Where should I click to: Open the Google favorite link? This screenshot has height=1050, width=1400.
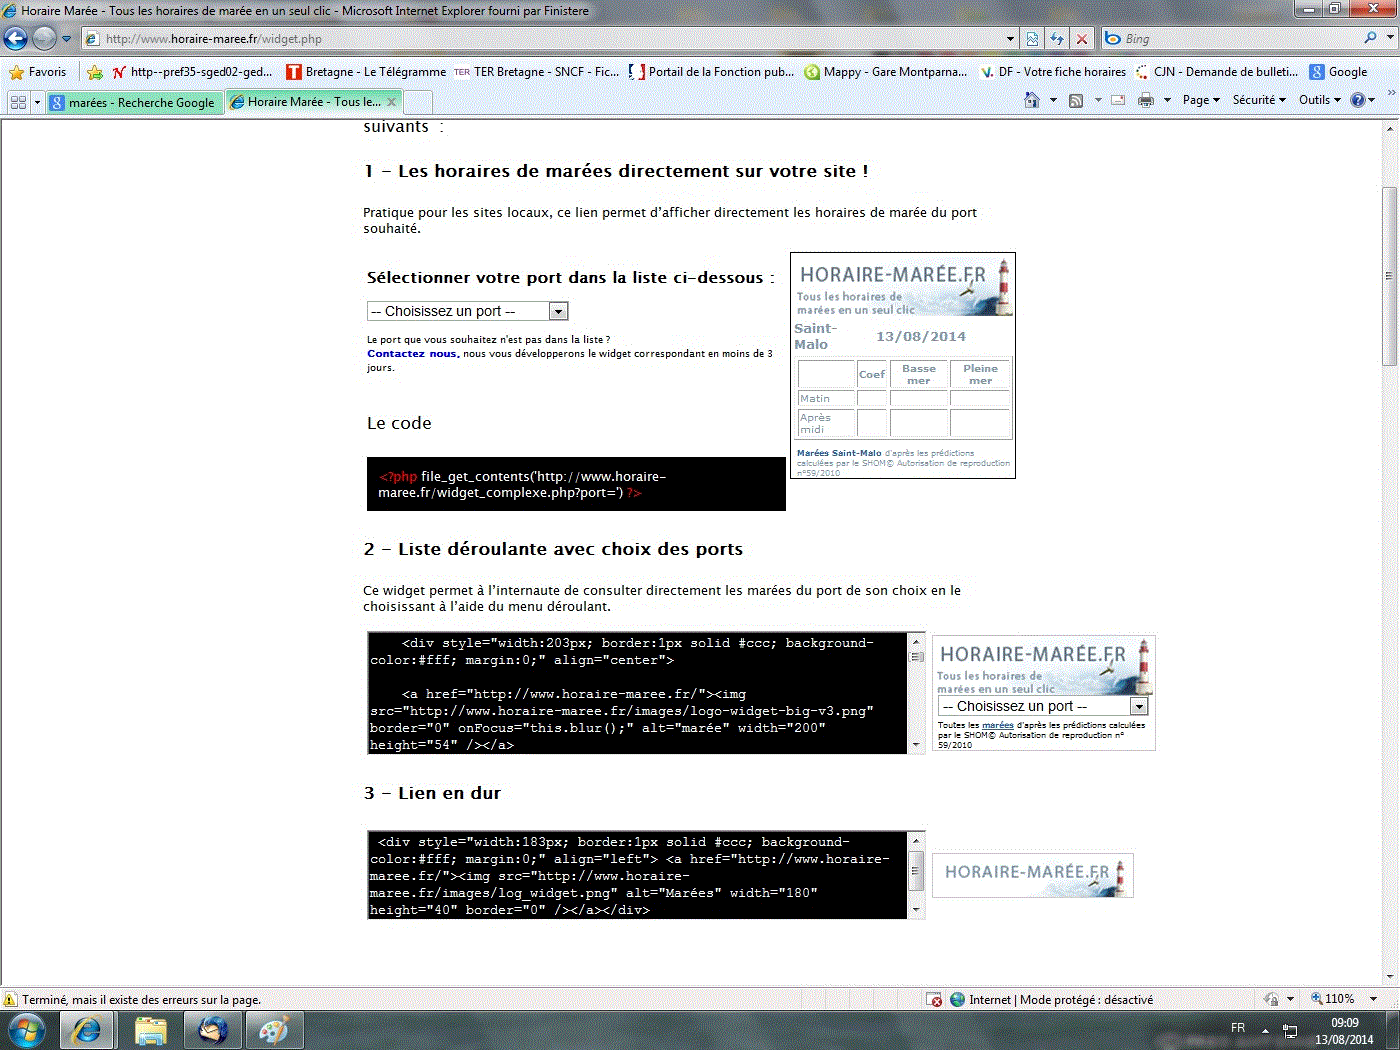click(1338, 72)
